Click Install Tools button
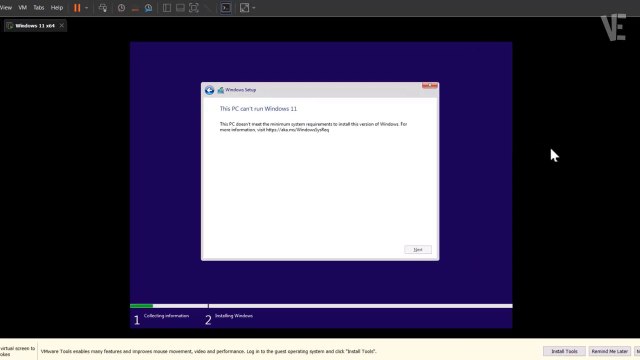Screen dimensions: 640x360 coord(564,351)
